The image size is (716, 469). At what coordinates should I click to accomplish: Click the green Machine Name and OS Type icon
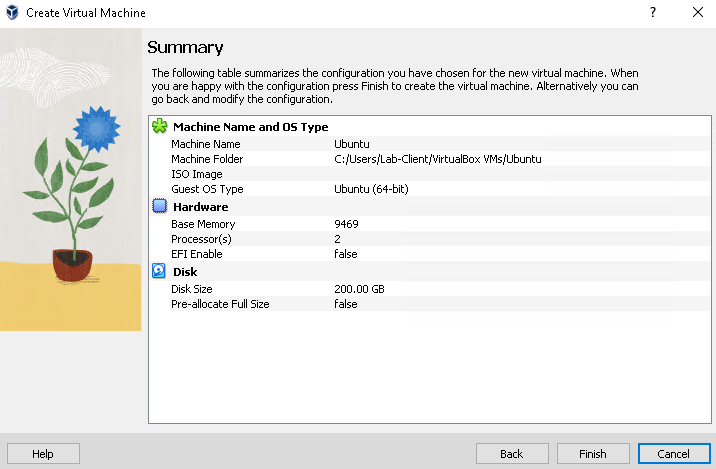click(x=159, y=126)
